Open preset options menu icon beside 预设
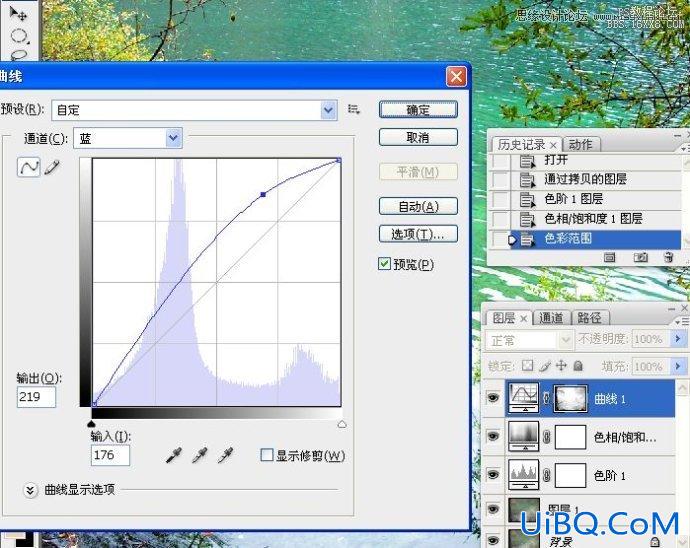 tap(353, 109)
